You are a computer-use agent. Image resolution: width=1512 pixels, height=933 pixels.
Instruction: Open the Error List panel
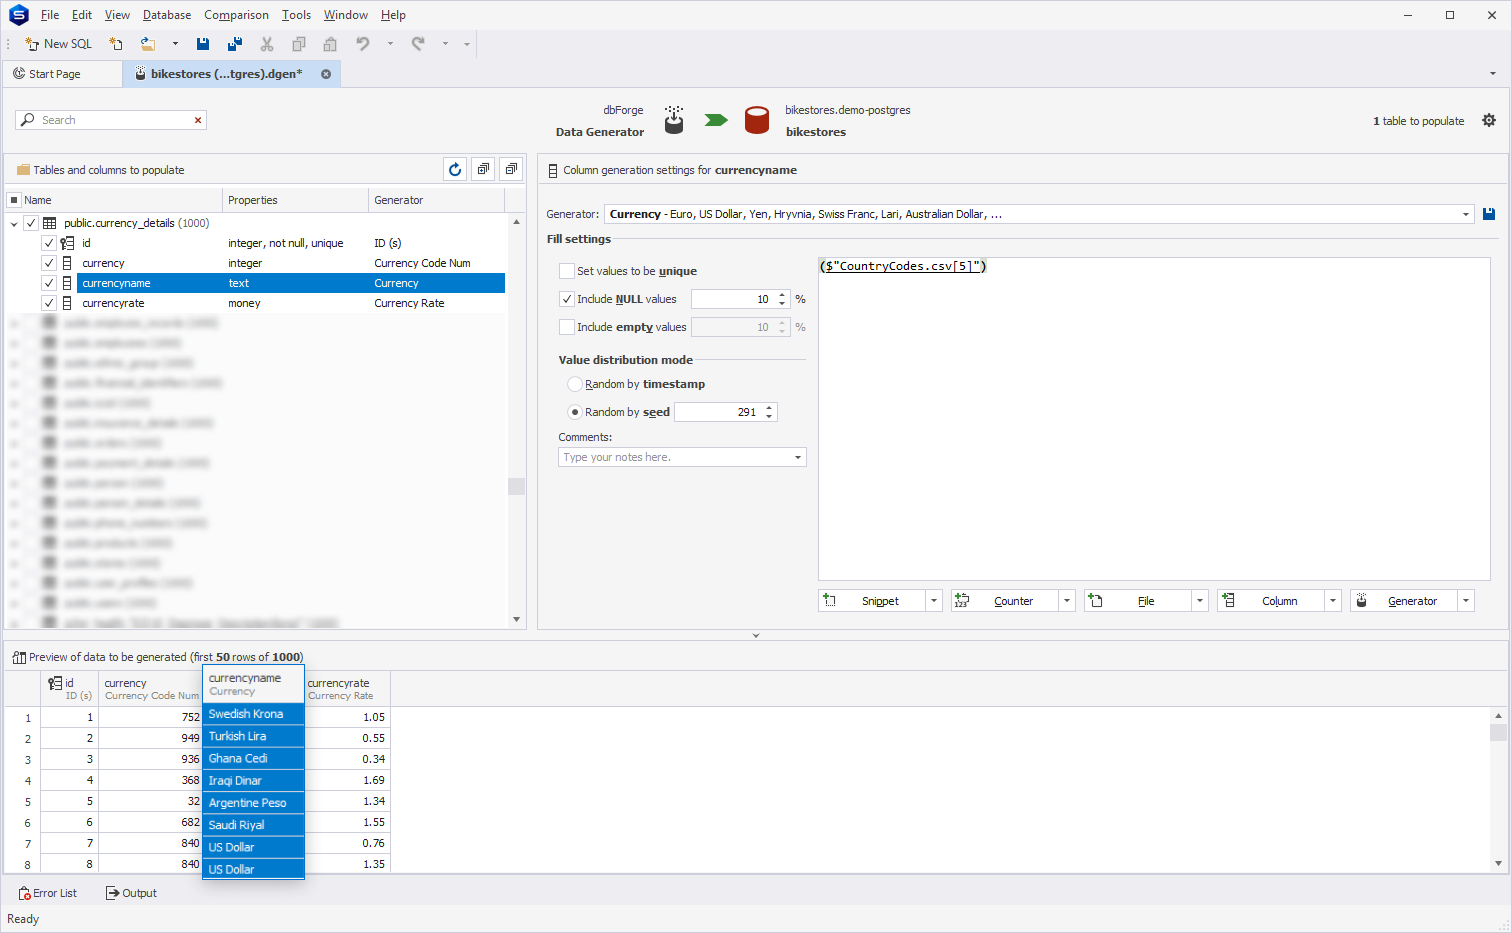(x=47, y=893)
